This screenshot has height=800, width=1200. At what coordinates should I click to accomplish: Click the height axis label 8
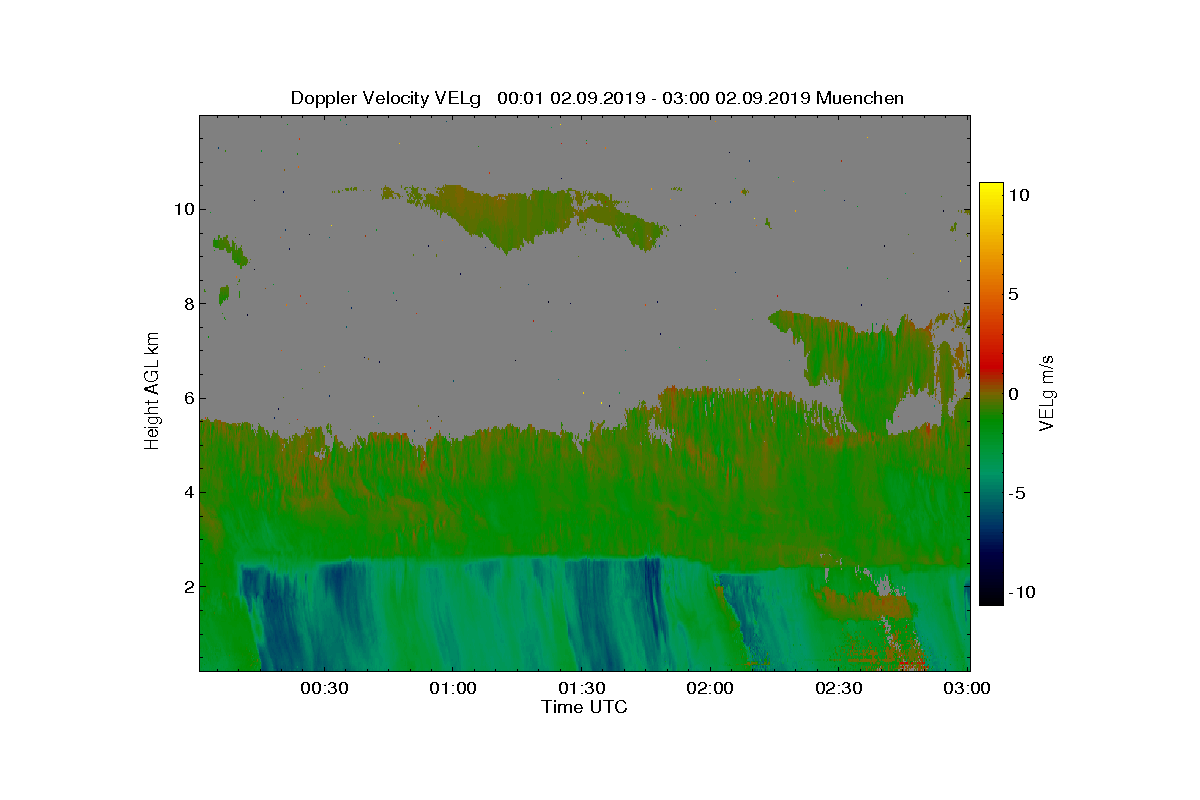coord(188,303)
